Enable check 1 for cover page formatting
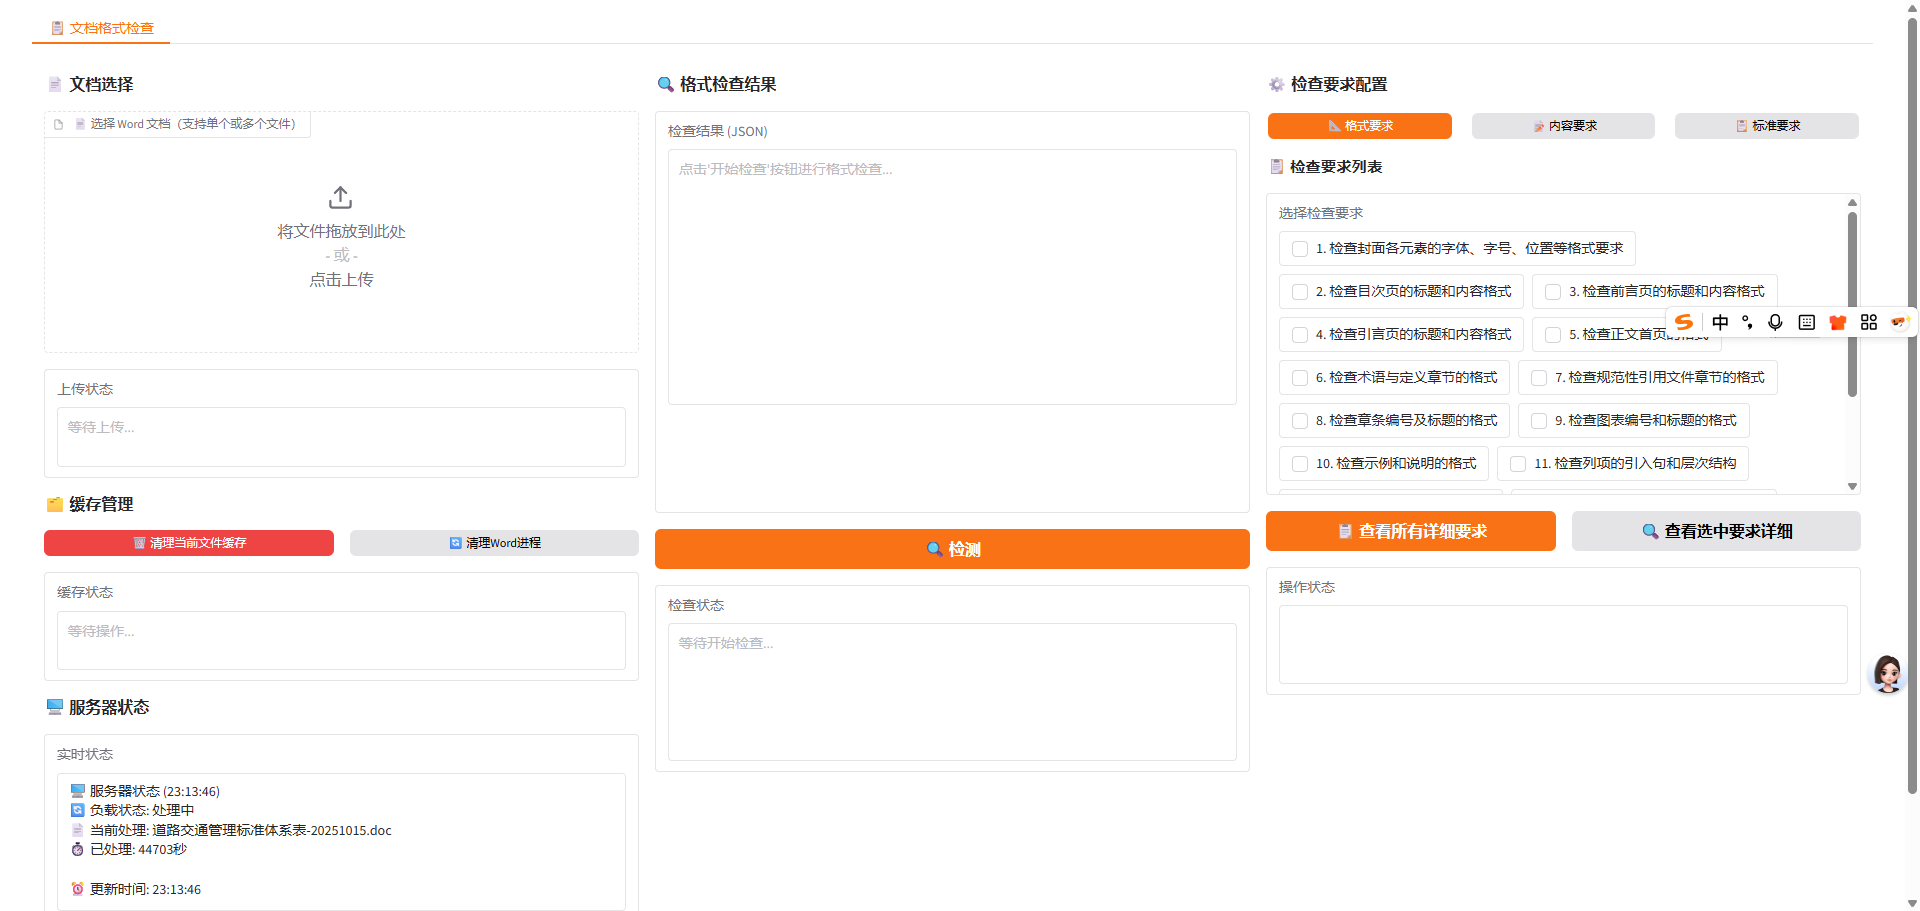Viewport: 1920px width, 911px height. coord(1300,249)
